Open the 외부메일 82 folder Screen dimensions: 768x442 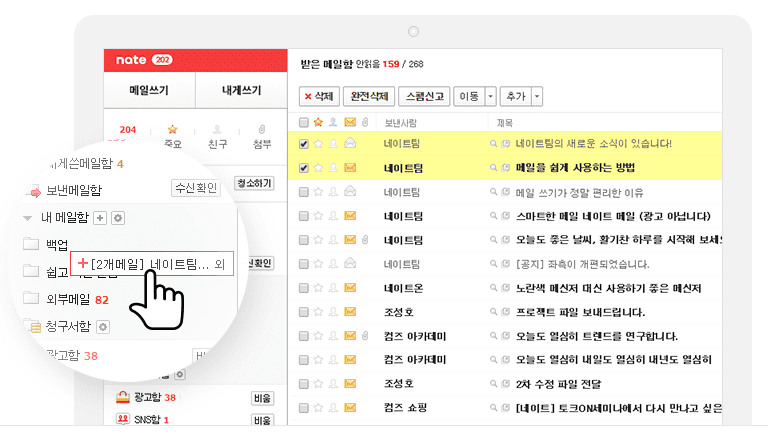[77, 299]
